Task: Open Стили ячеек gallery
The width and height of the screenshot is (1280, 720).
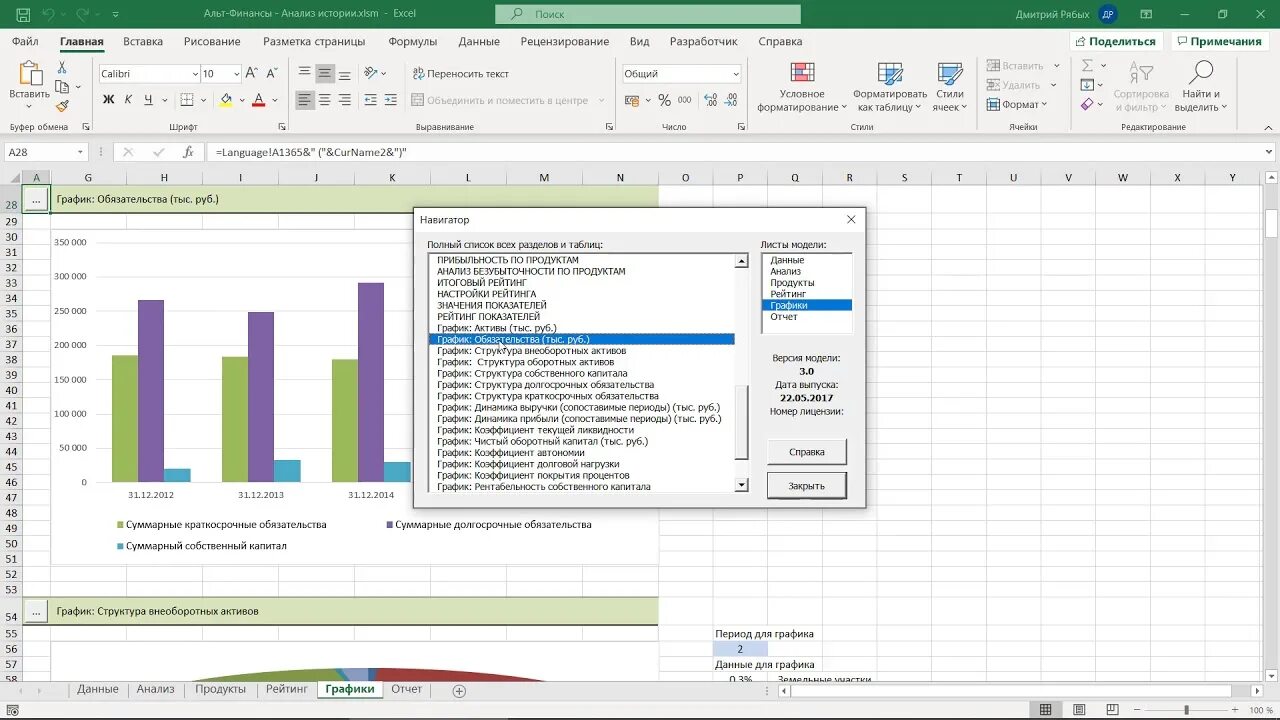Action: point(949,87)
